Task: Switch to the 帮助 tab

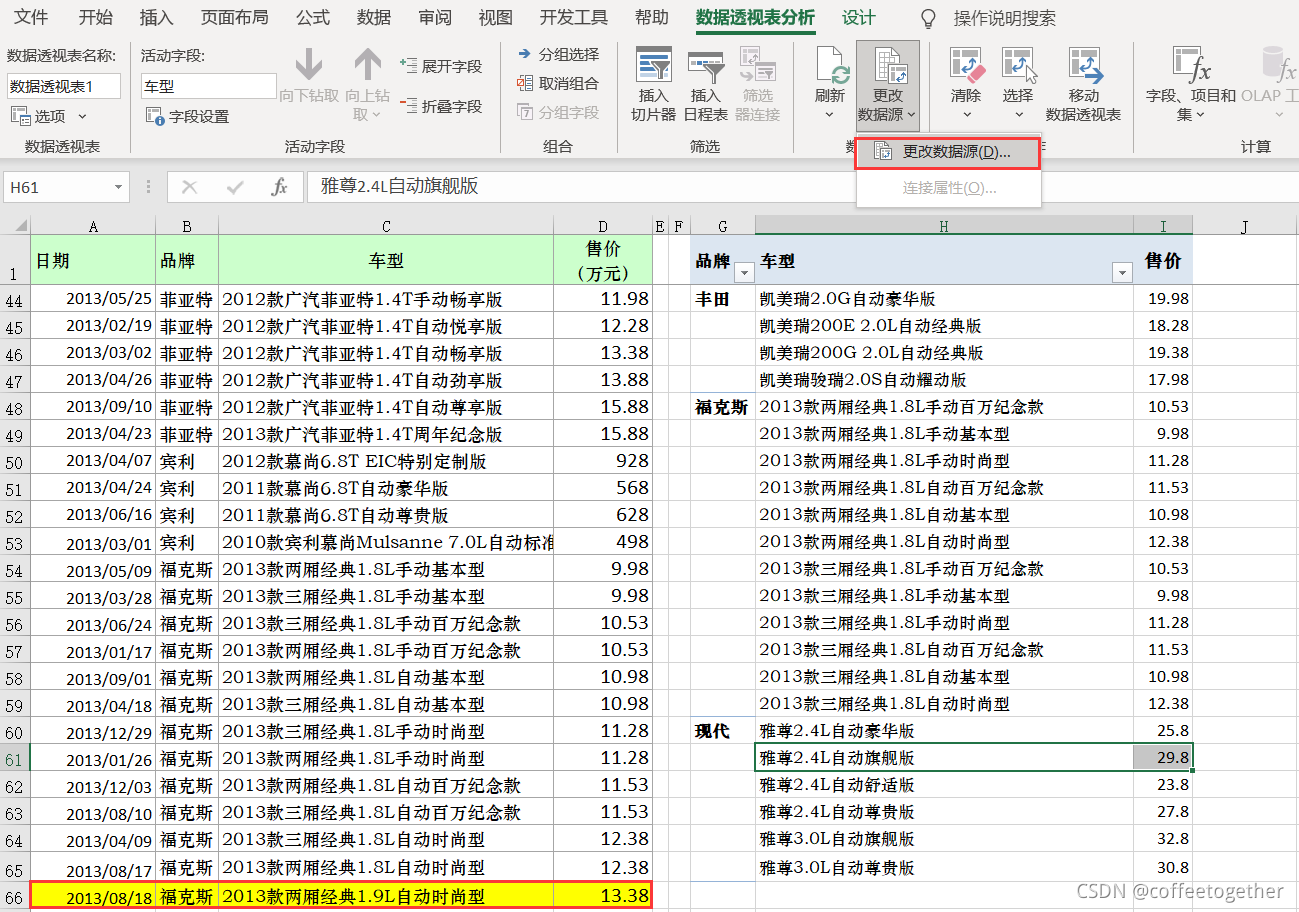Action: (x=652, y=18)
